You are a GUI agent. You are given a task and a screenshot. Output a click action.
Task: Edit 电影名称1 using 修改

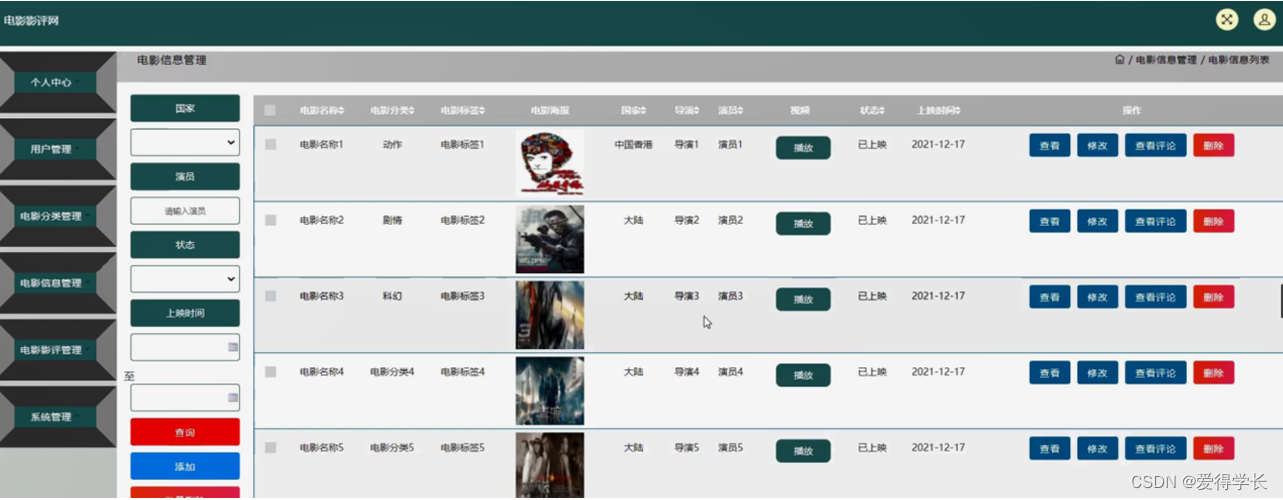(x=1097, y=145)
